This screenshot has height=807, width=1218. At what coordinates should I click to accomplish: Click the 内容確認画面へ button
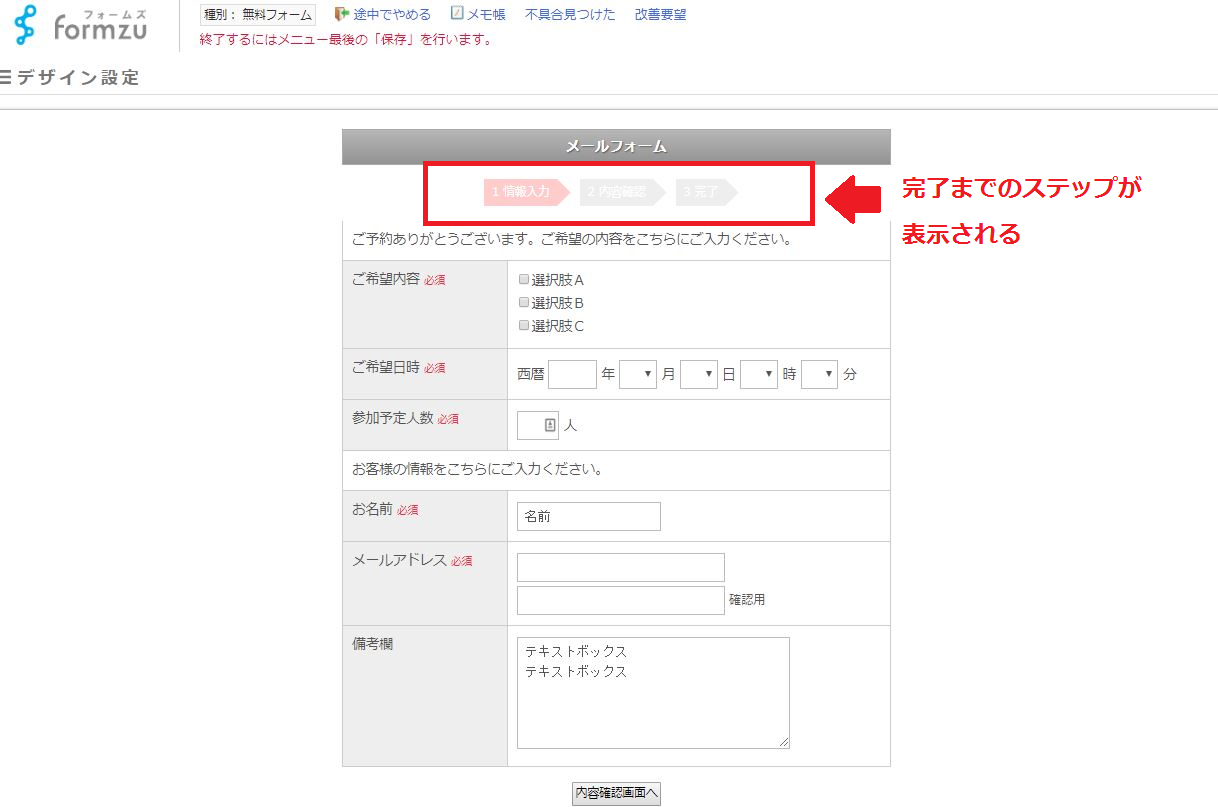tap(616, 792)
